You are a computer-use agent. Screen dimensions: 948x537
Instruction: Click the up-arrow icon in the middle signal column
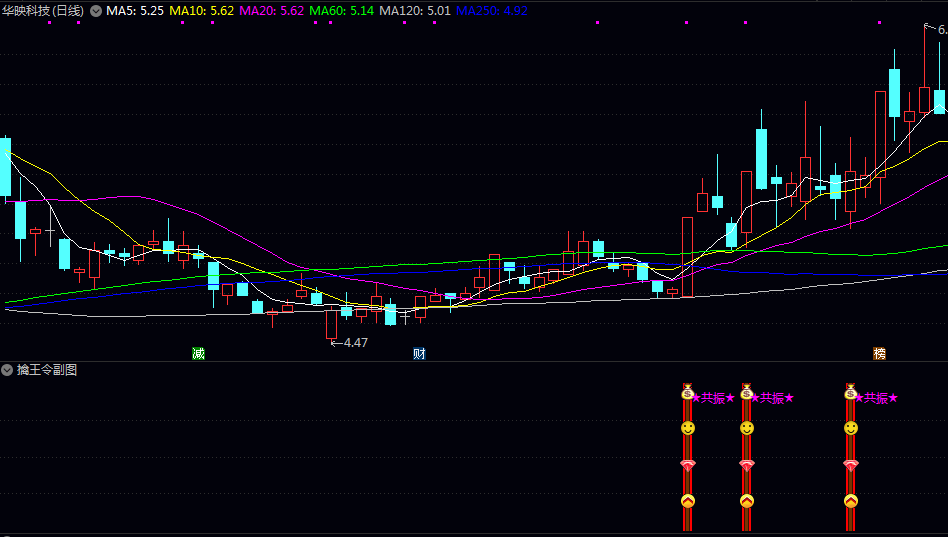[746, 501]
